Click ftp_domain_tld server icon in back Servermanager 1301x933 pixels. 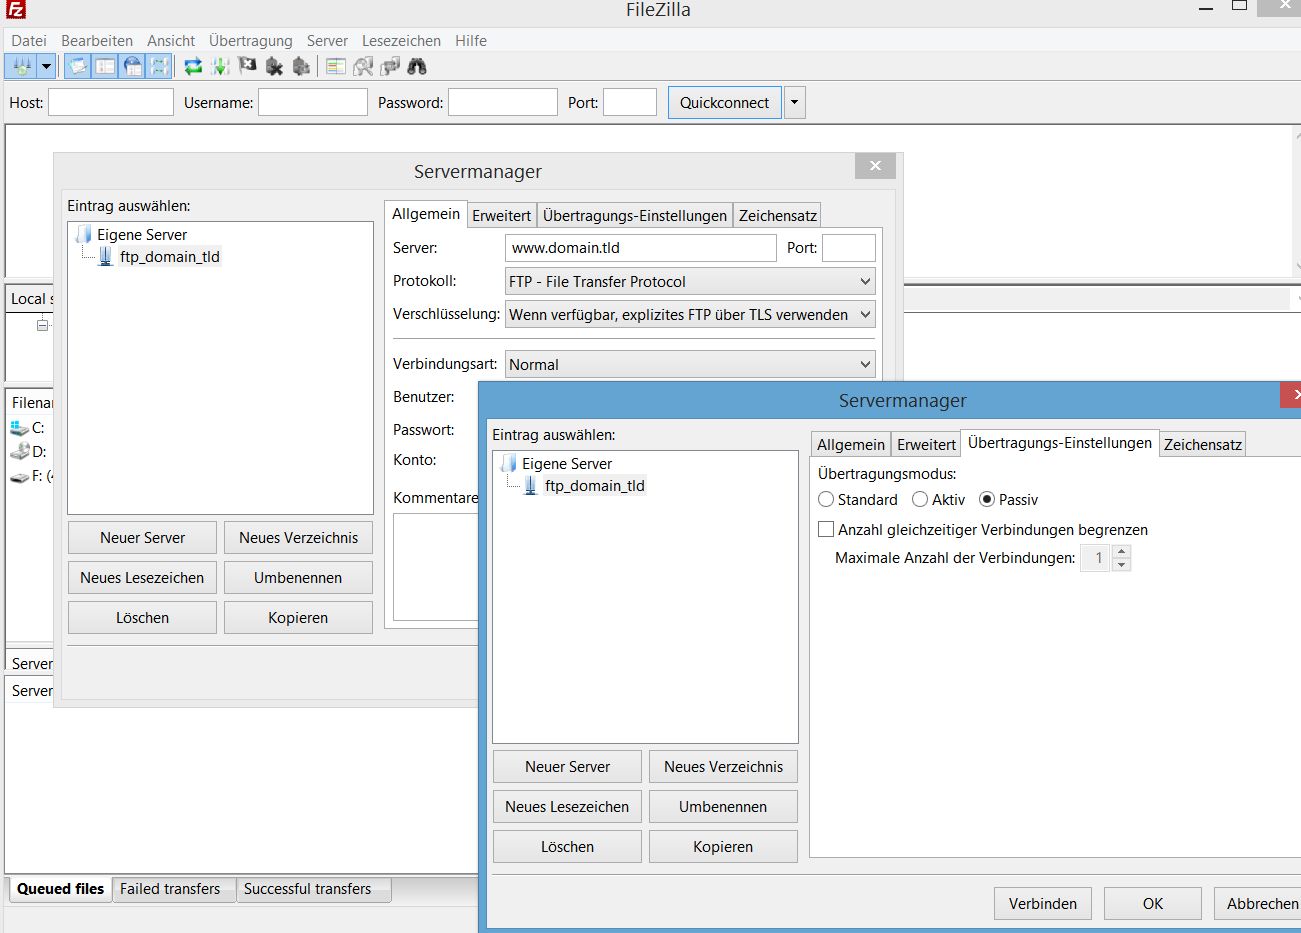[106, 257]
